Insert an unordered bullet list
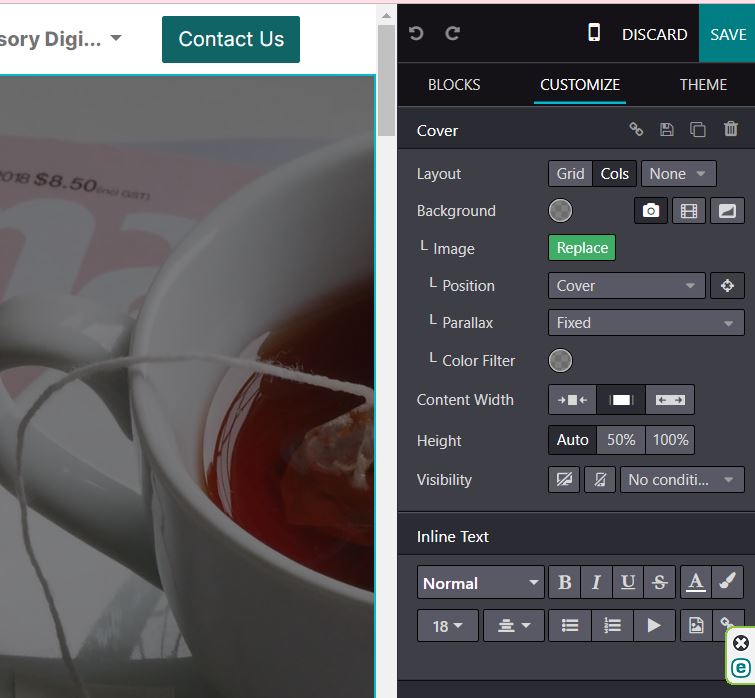 click(x=570, y=626)
